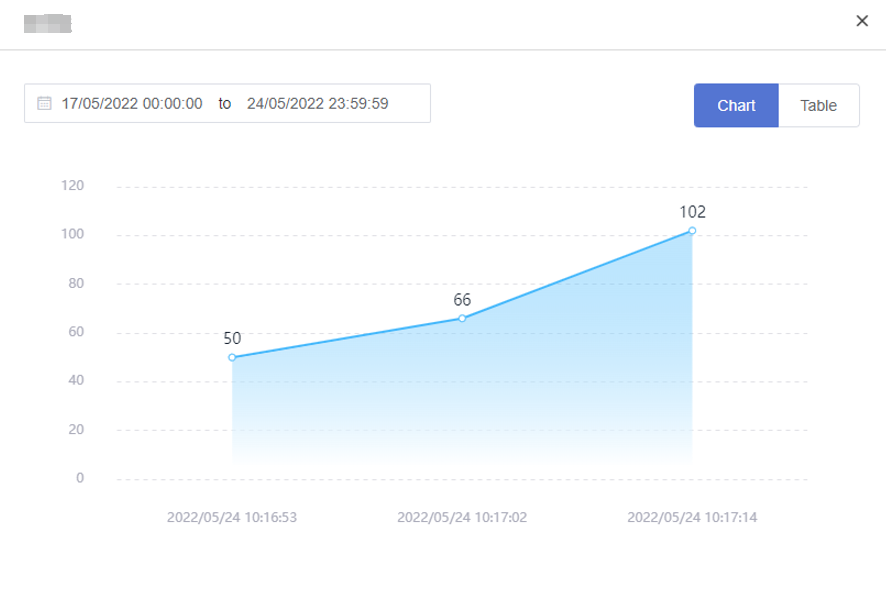886x607 pixels.
Task: Click the 'to' separator in date range
Action: point(225,103)
